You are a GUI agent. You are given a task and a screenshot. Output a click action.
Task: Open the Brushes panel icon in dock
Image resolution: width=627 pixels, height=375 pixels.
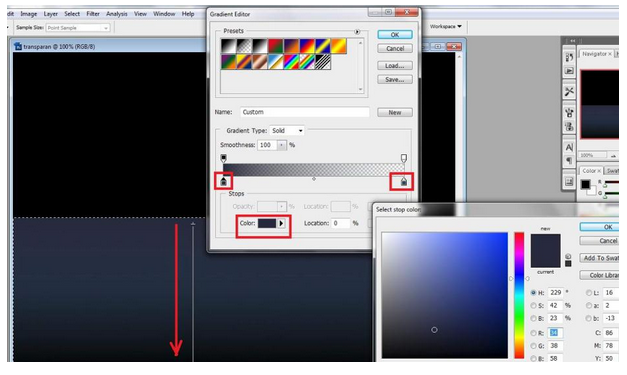(569, 113)
